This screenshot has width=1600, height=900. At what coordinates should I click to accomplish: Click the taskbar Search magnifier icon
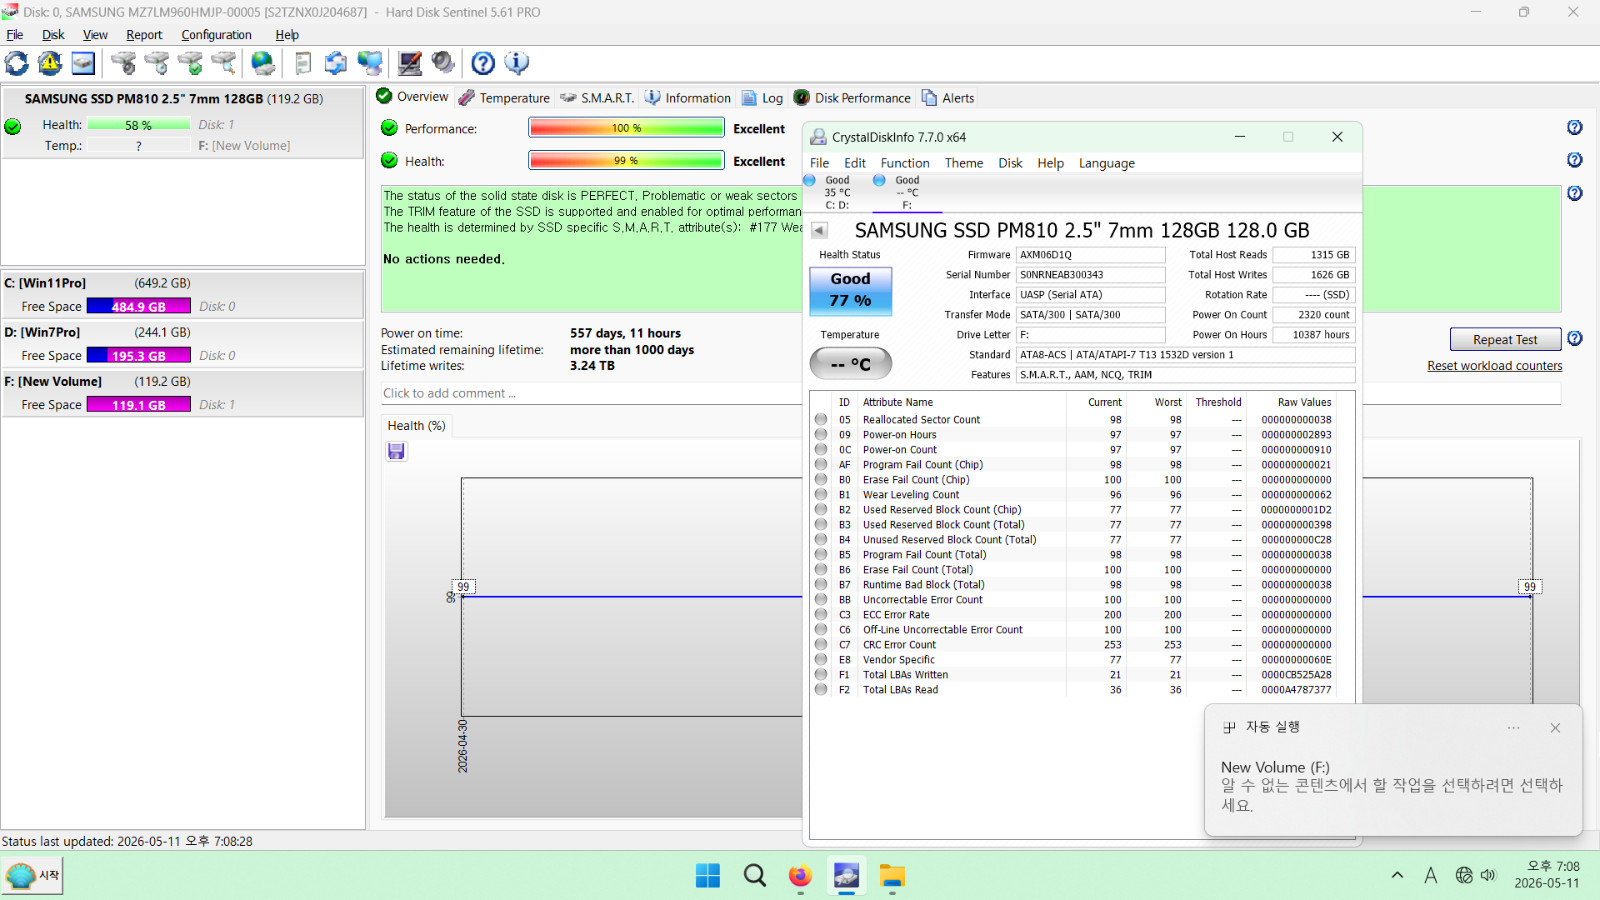click(x=755, y=876)
